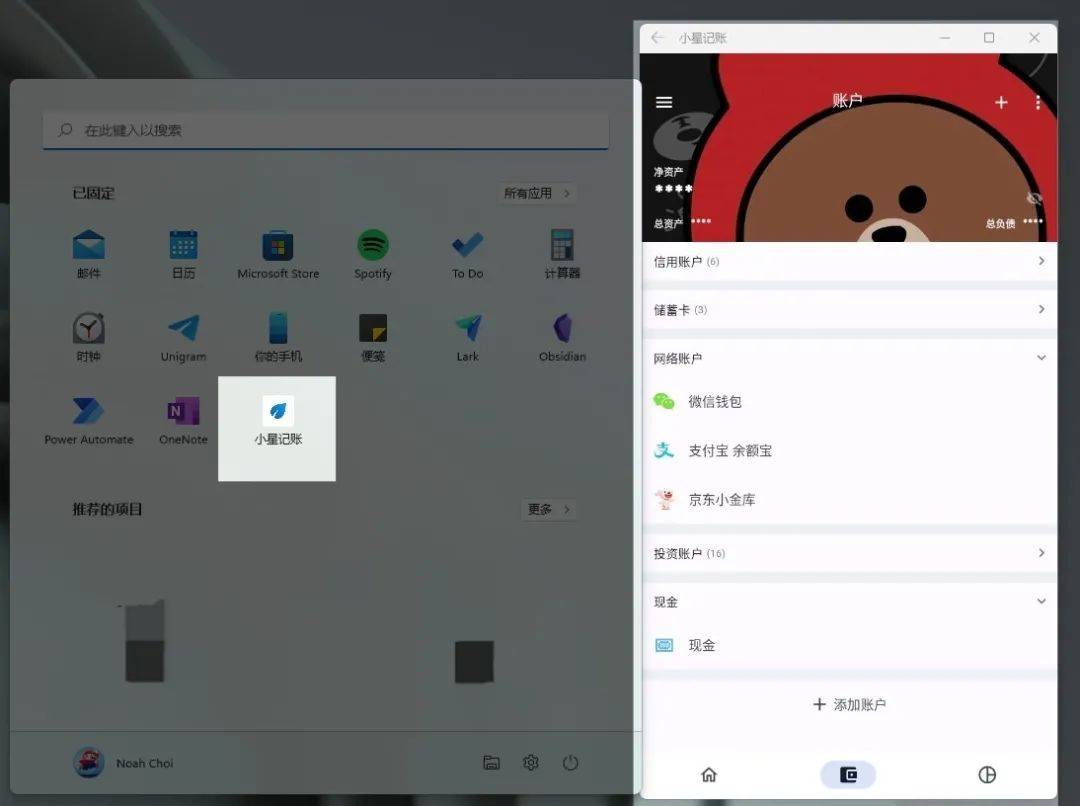Collapse the 网络账户 section
The image size is (1080, 806).
coord(849,358)
